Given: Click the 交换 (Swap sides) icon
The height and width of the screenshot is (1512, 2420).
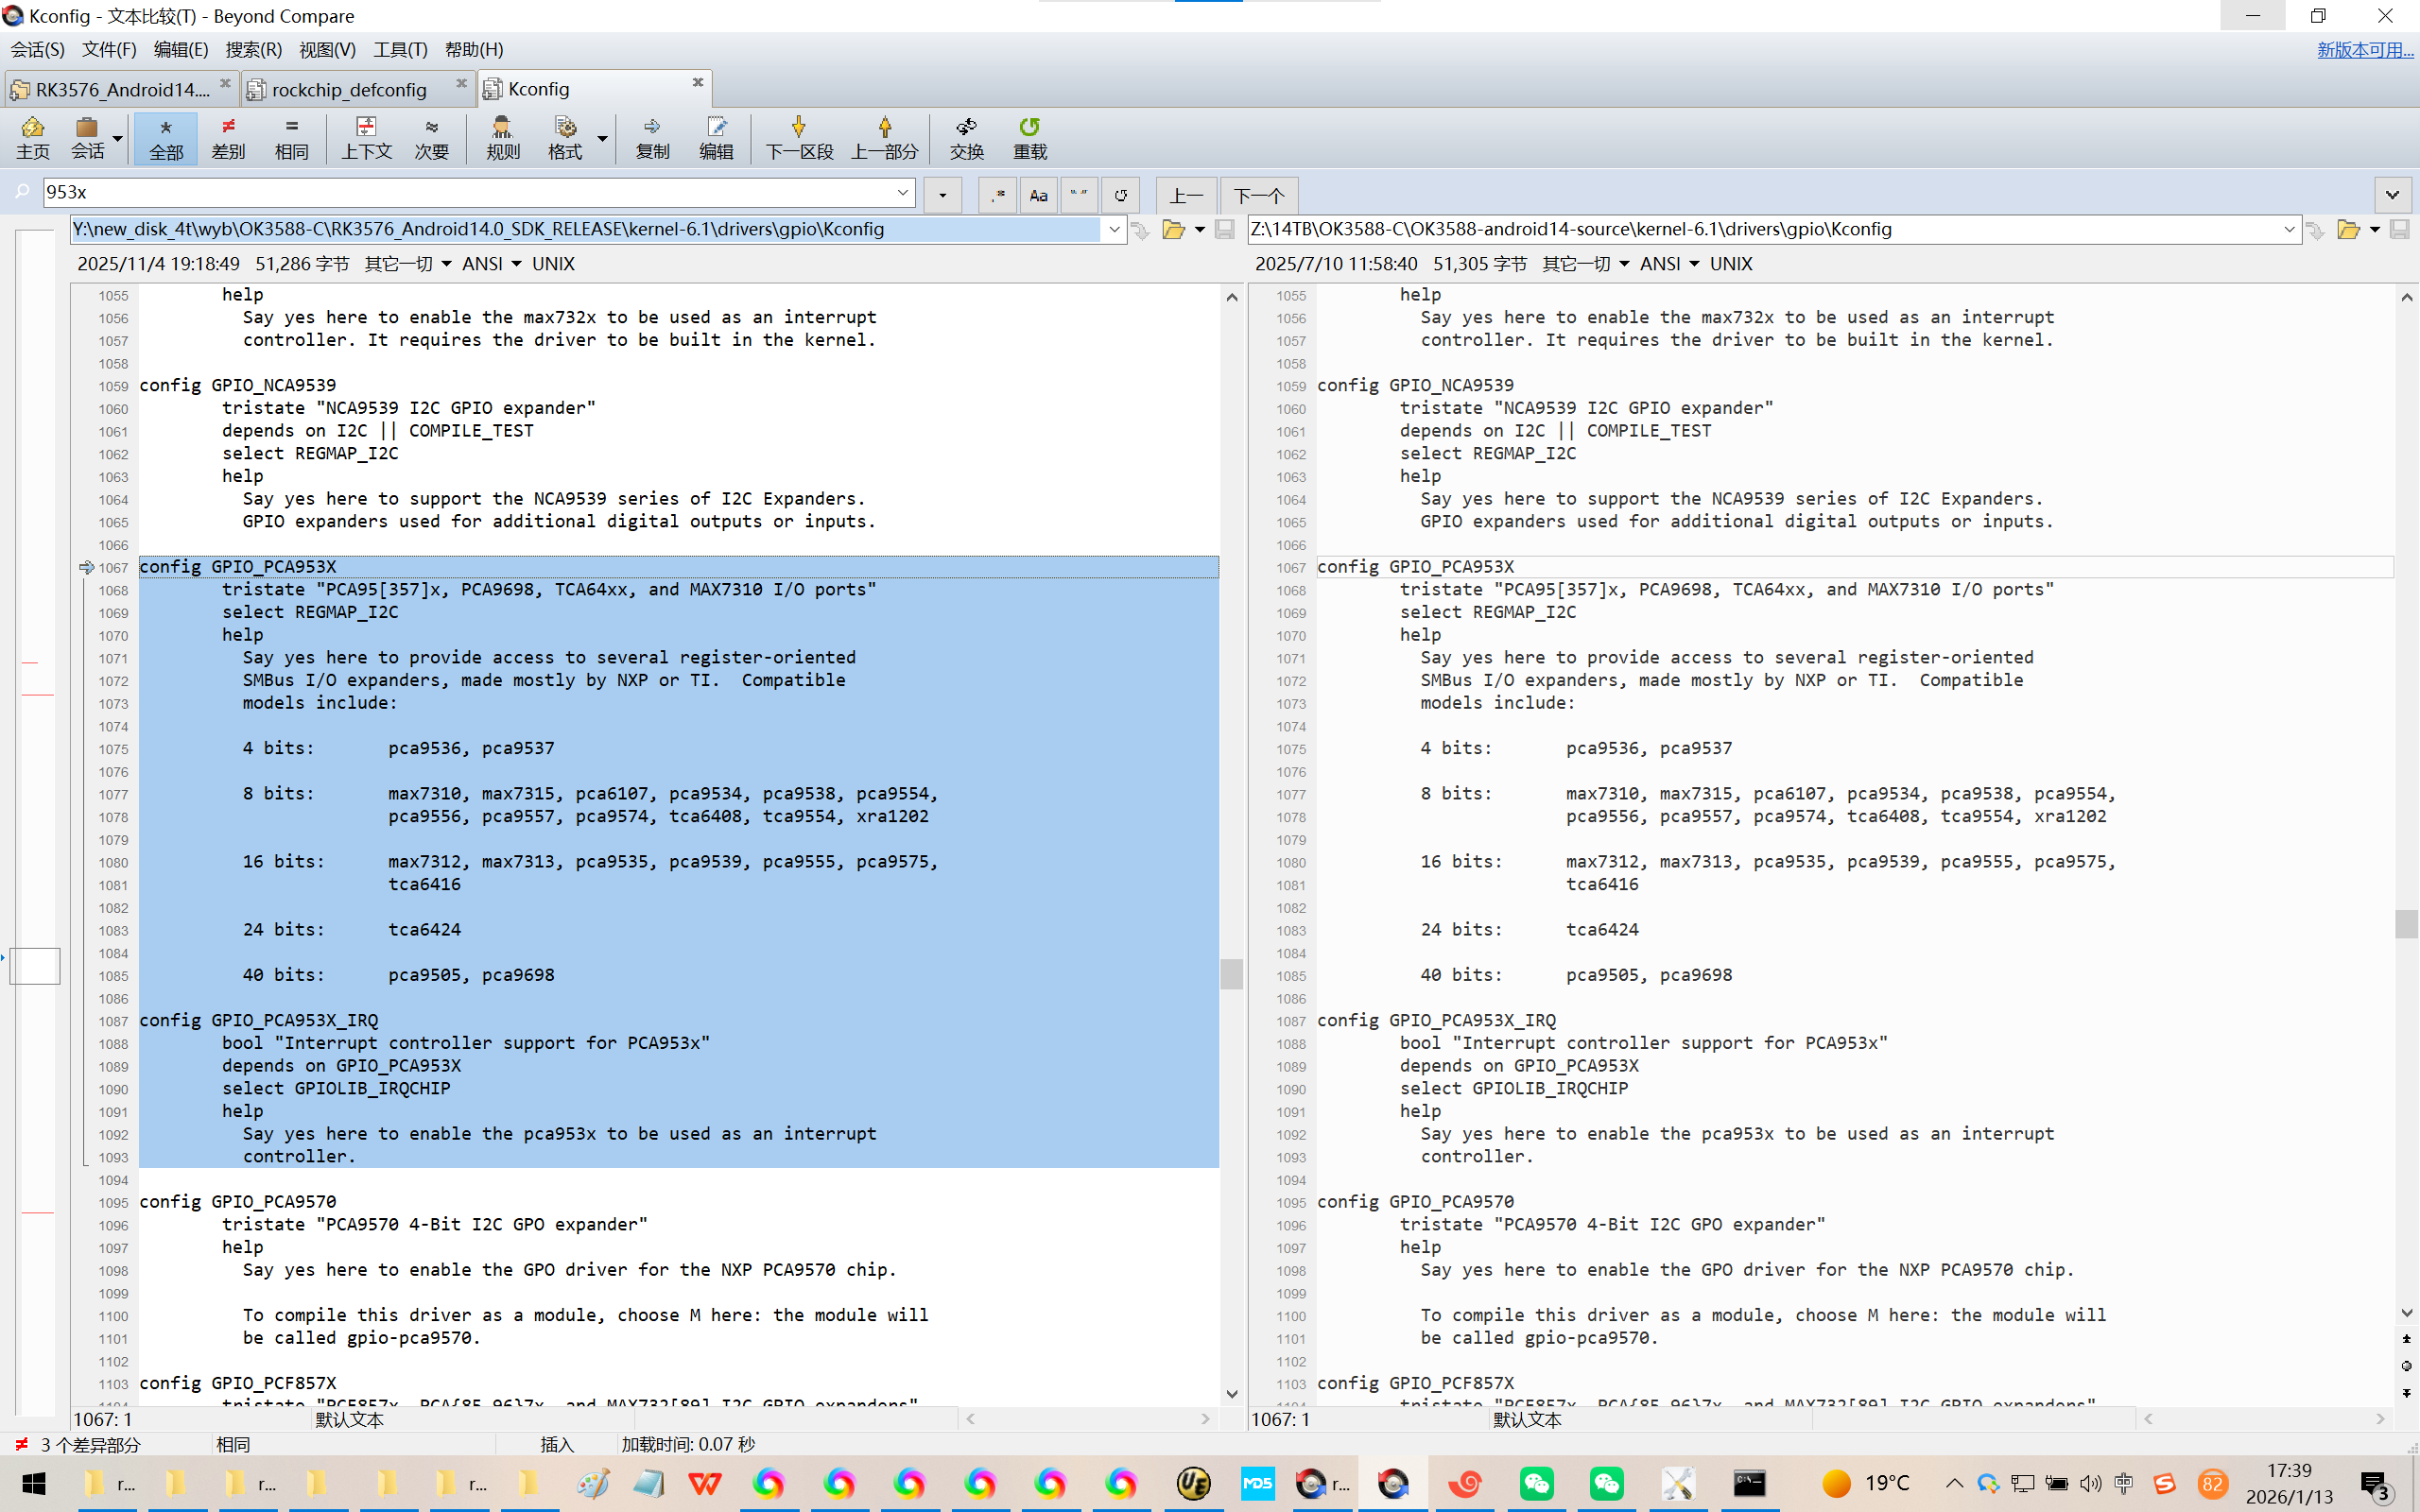Looking at the screenshot, I should [966, 138].
